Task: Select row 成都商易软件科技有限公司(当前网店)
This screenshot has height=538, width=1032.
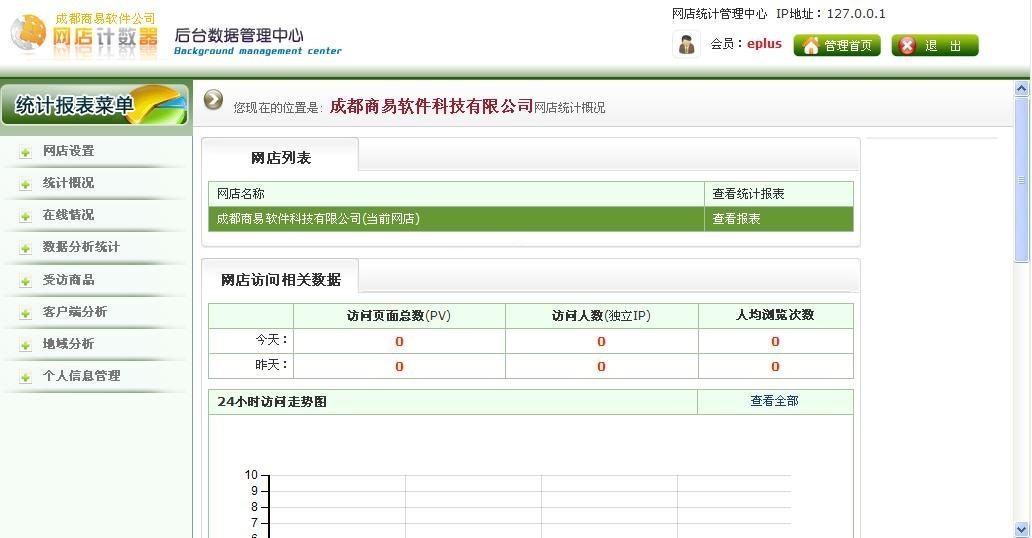Action: (x=530, y=219)
